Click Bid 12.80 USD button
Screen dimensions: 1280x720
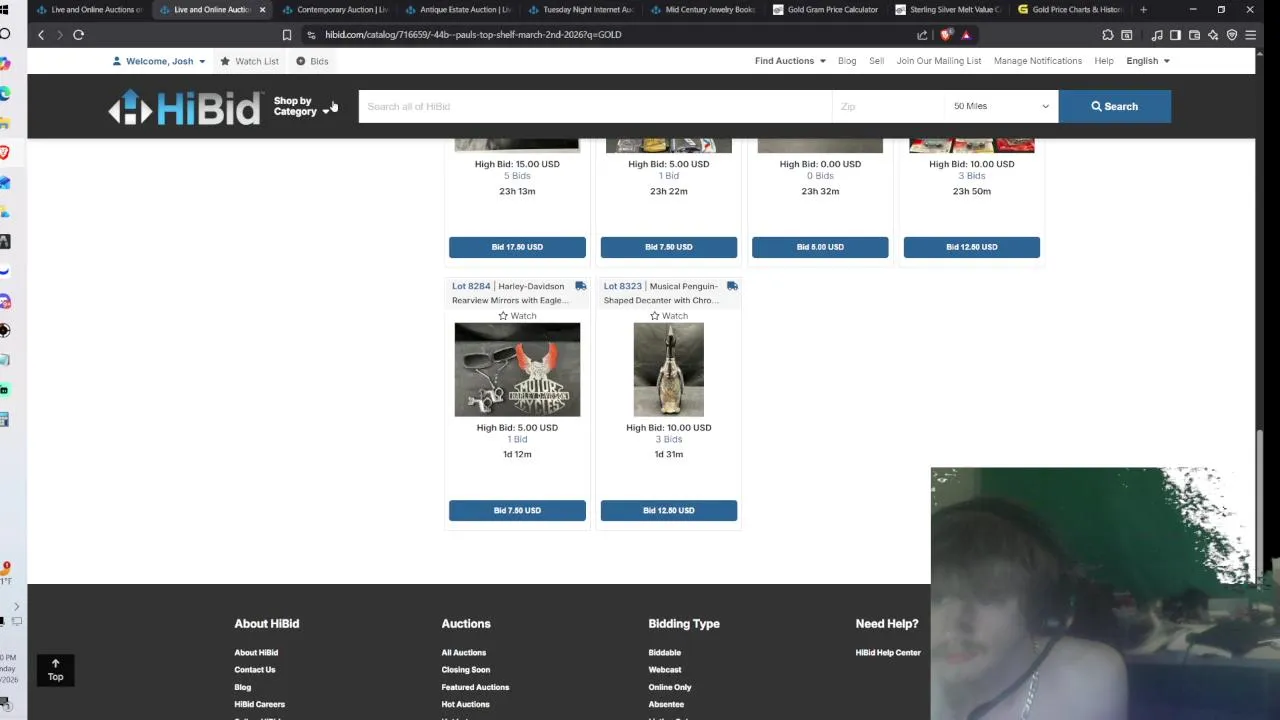point(668,510)
